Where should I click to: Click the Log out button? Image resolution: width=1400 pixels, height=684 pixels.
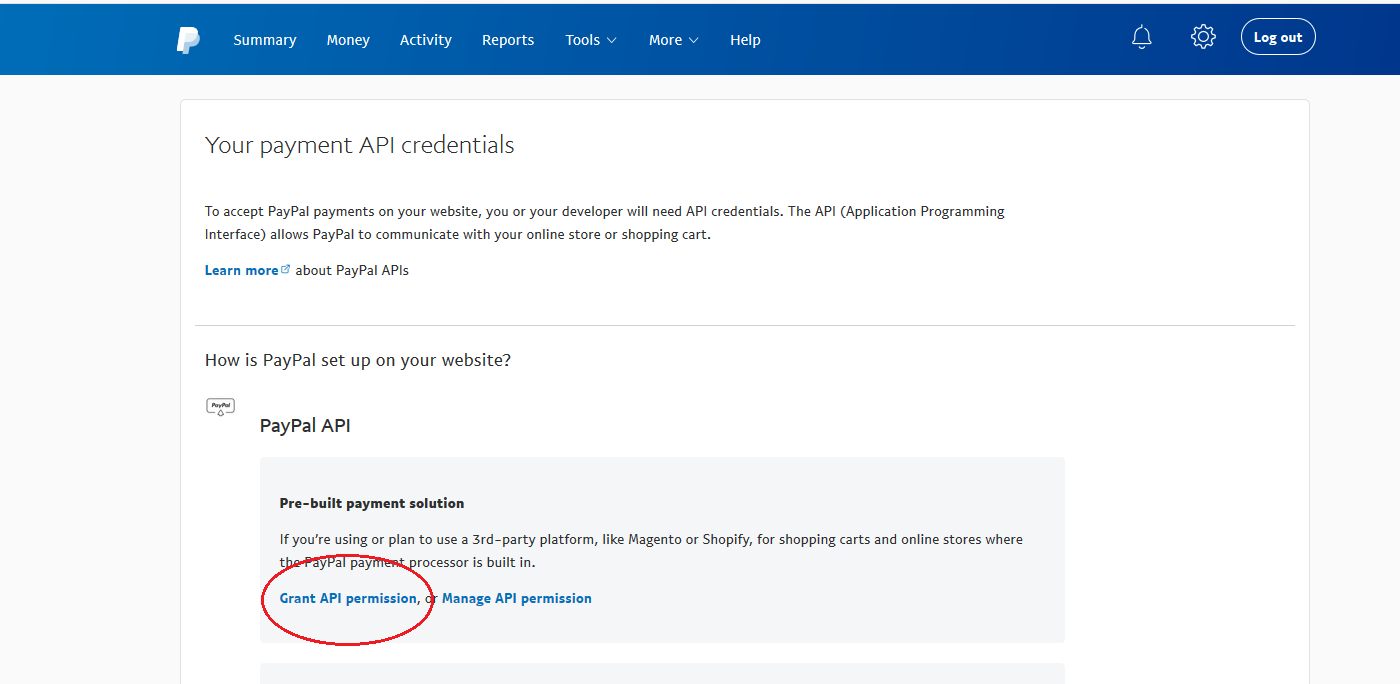1278,37
